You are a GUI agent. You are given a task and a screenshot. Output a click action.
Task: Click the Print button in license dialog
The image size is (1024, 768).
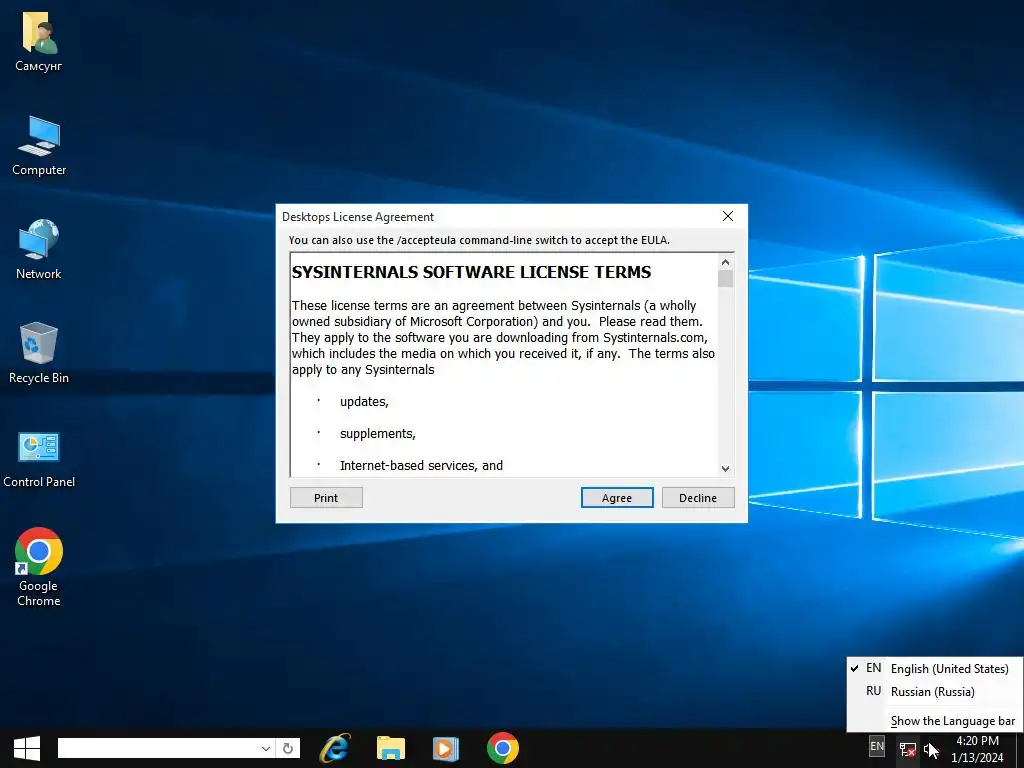[x=326, y=498]
